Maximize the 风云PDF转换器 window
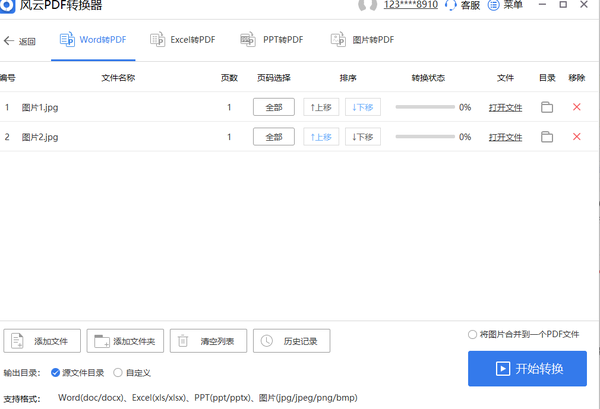 [563, 5]
